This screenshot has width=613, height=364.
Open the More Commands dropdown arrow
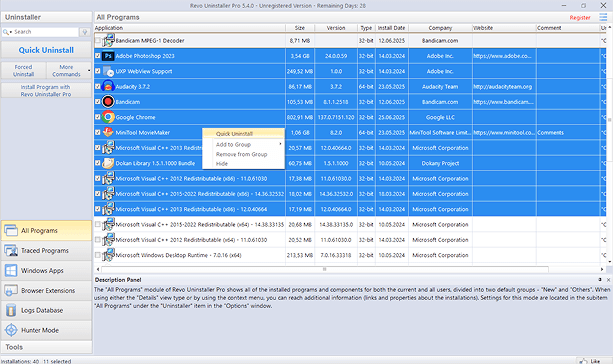89,70
